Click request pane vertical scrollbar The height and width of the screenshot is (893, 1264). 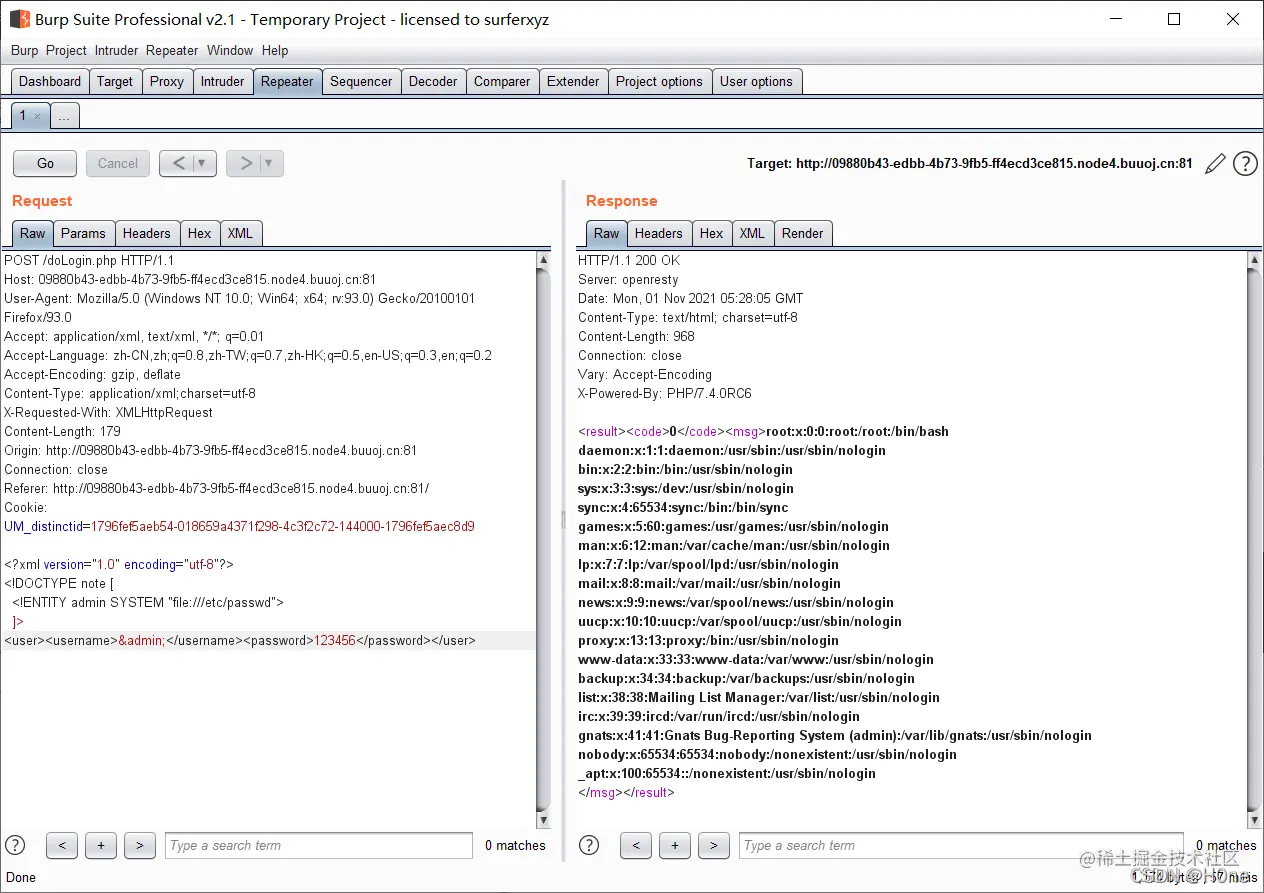[x=543, y=540]
